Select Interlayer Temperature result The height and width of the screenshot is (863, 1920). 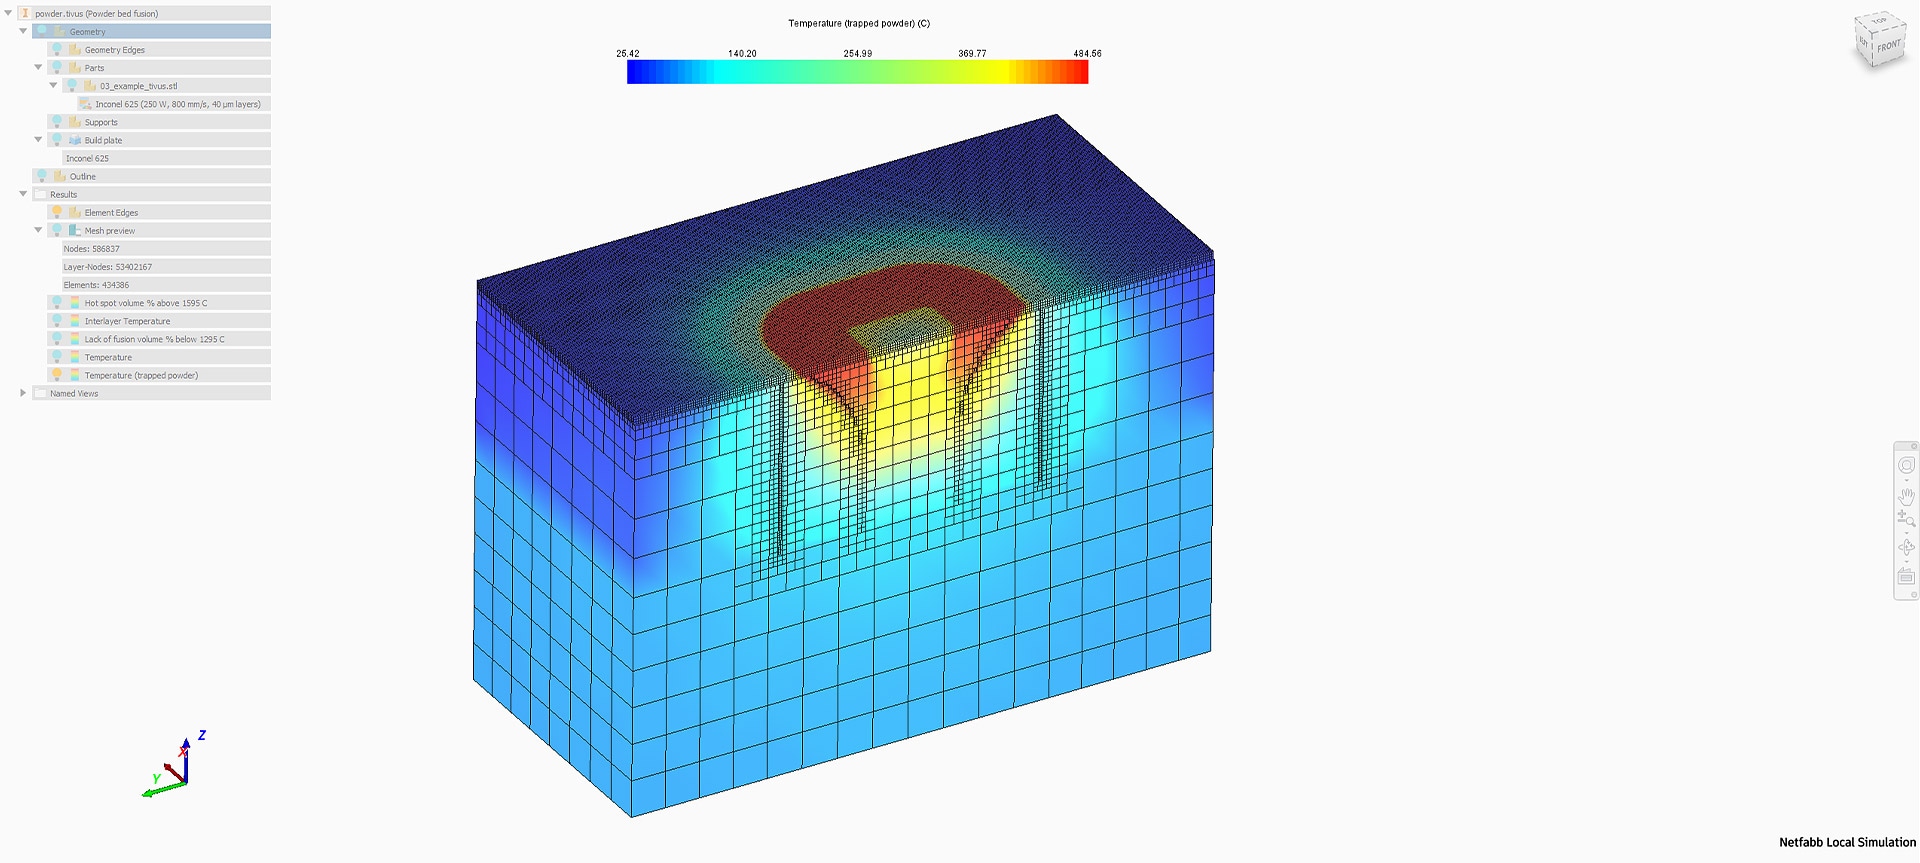(127, 322)
